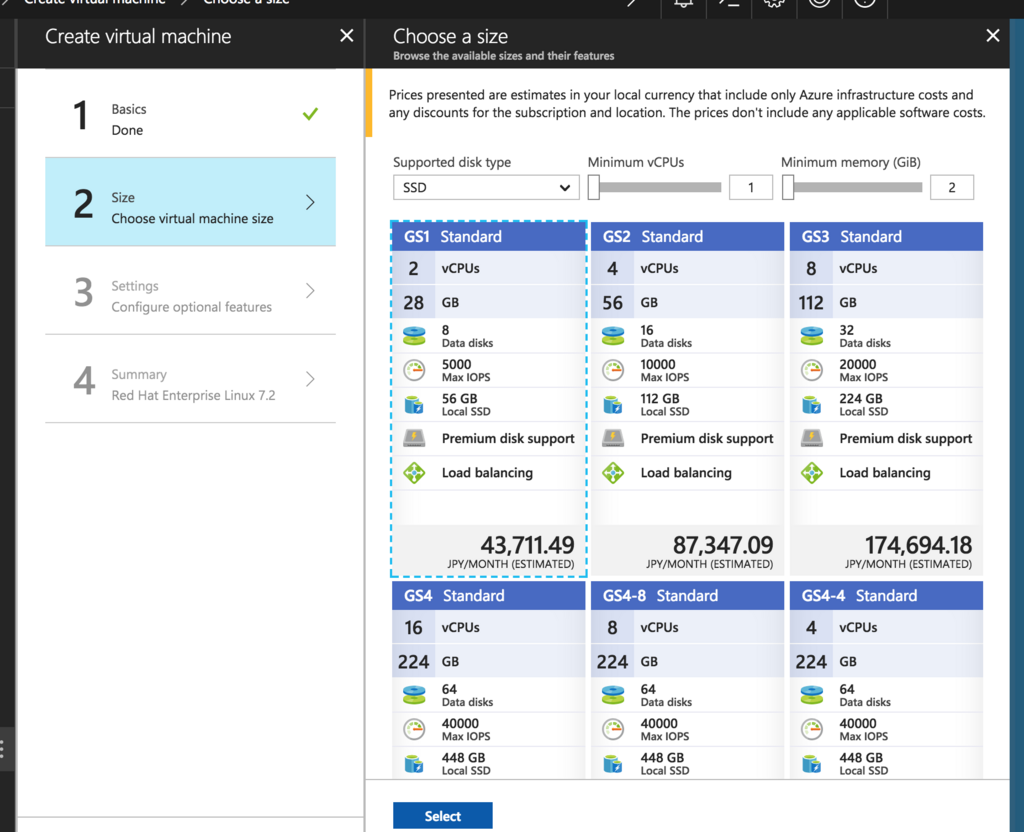This screenshot has width=1024, height=832.
Task: Click the GS1 Load balancing icon
Action: [x=414, y=472]
